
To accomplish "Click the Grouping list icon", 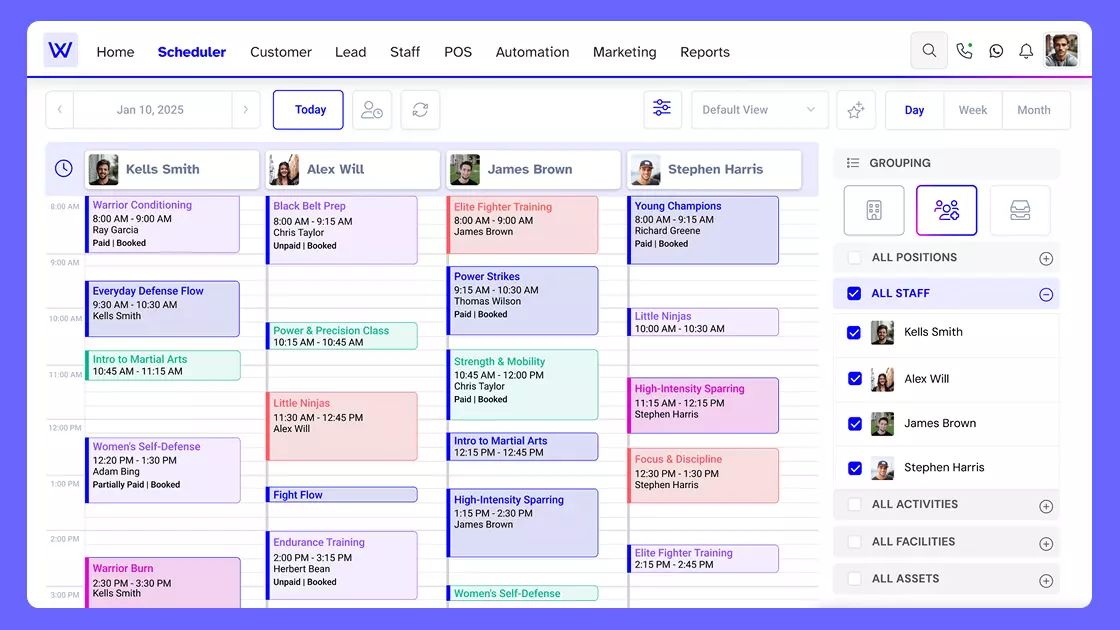I will point(853,163).
